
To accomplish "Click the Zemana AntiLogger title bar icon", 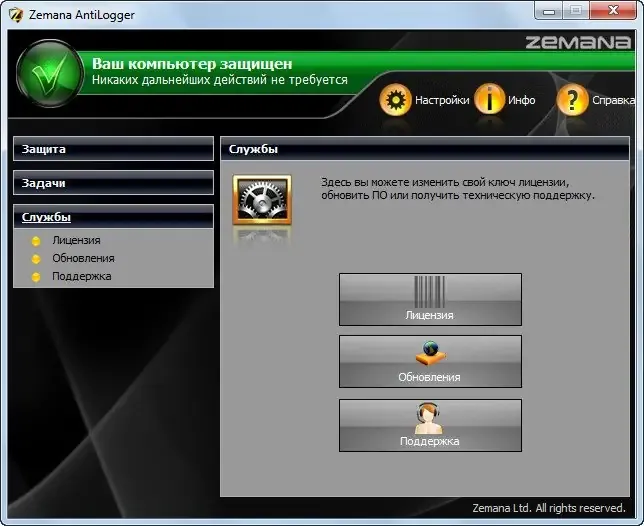I will (x=16, y=15).
